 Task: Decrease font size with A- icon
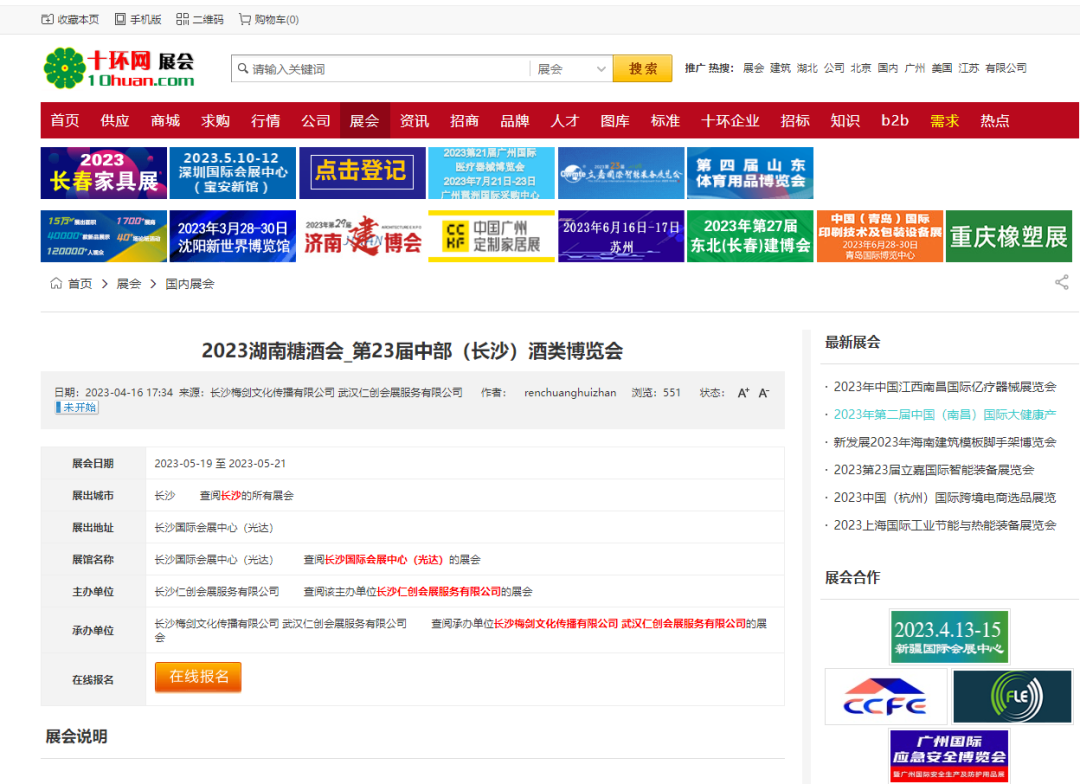click(x=763, y=393)
